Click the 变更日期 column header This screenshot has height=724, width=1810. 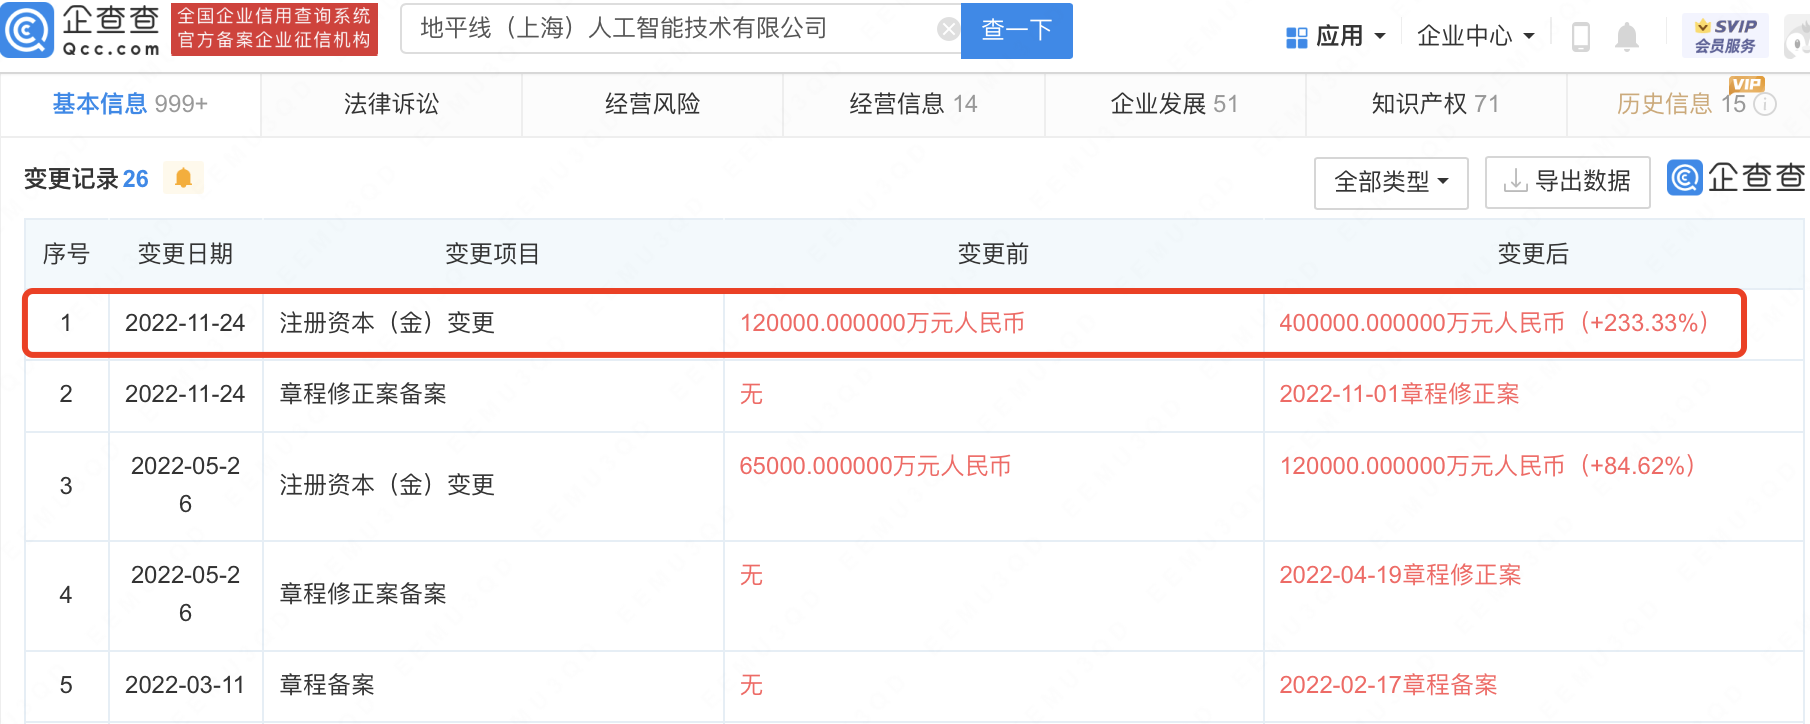185,254
